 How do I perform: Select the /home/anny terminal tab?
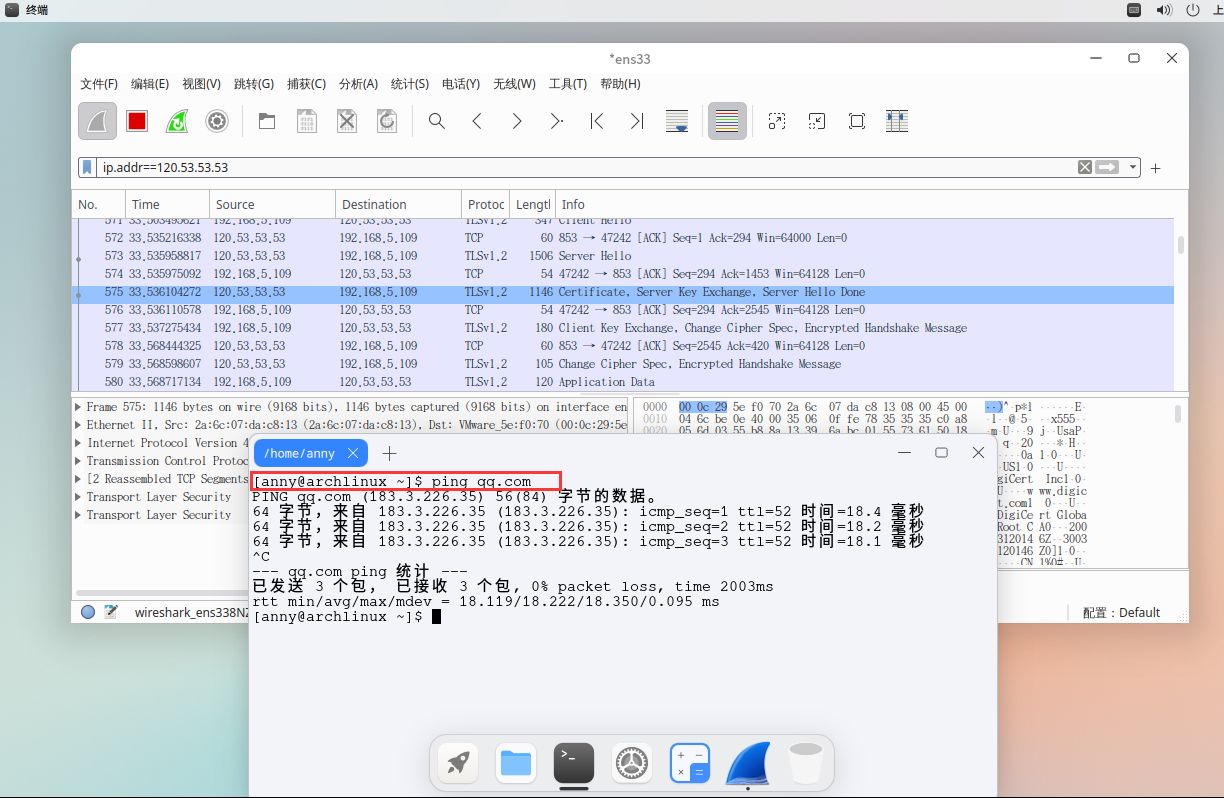tap(300, 453)
